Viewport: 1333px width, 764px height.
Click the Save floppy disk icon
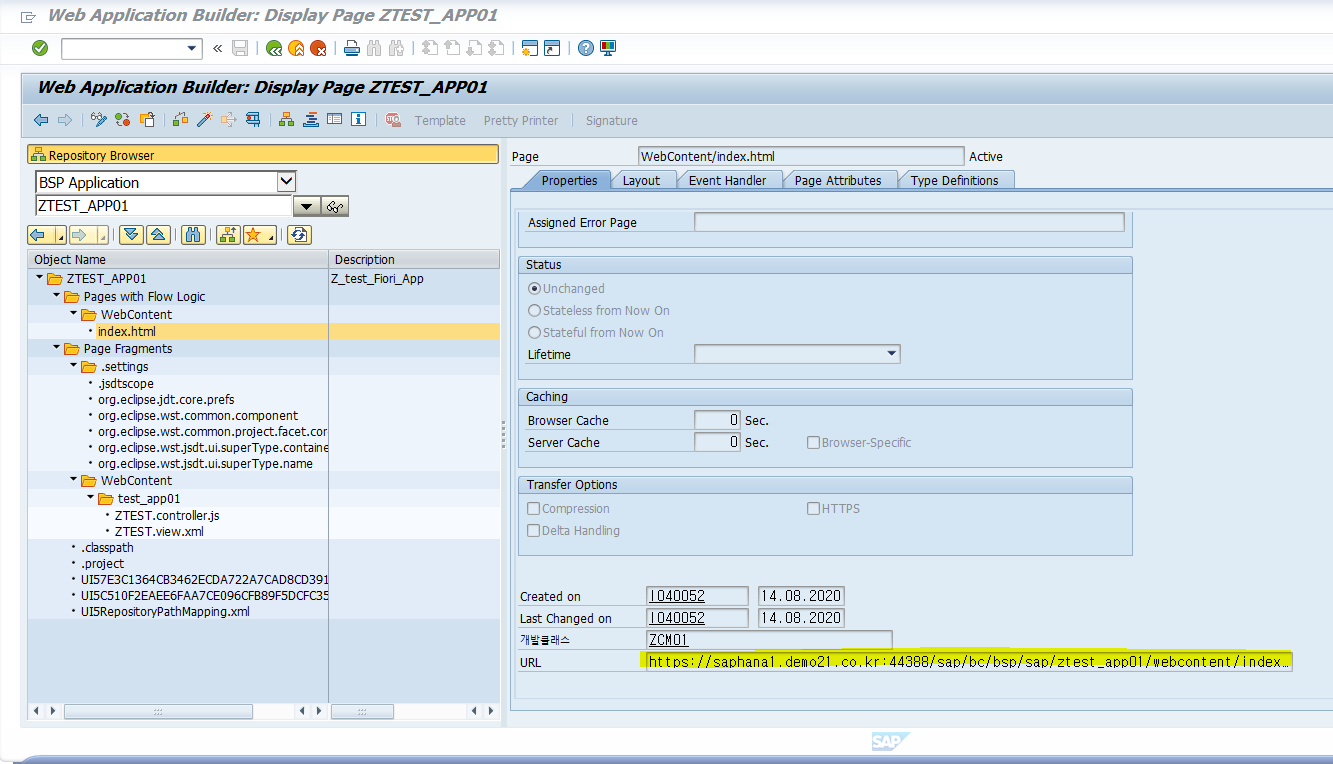click(x=240, y=48)
